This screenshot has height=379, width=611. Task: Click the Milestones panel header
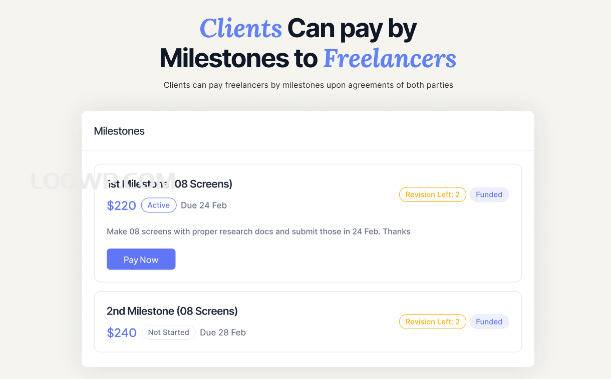tap(119, 131)
